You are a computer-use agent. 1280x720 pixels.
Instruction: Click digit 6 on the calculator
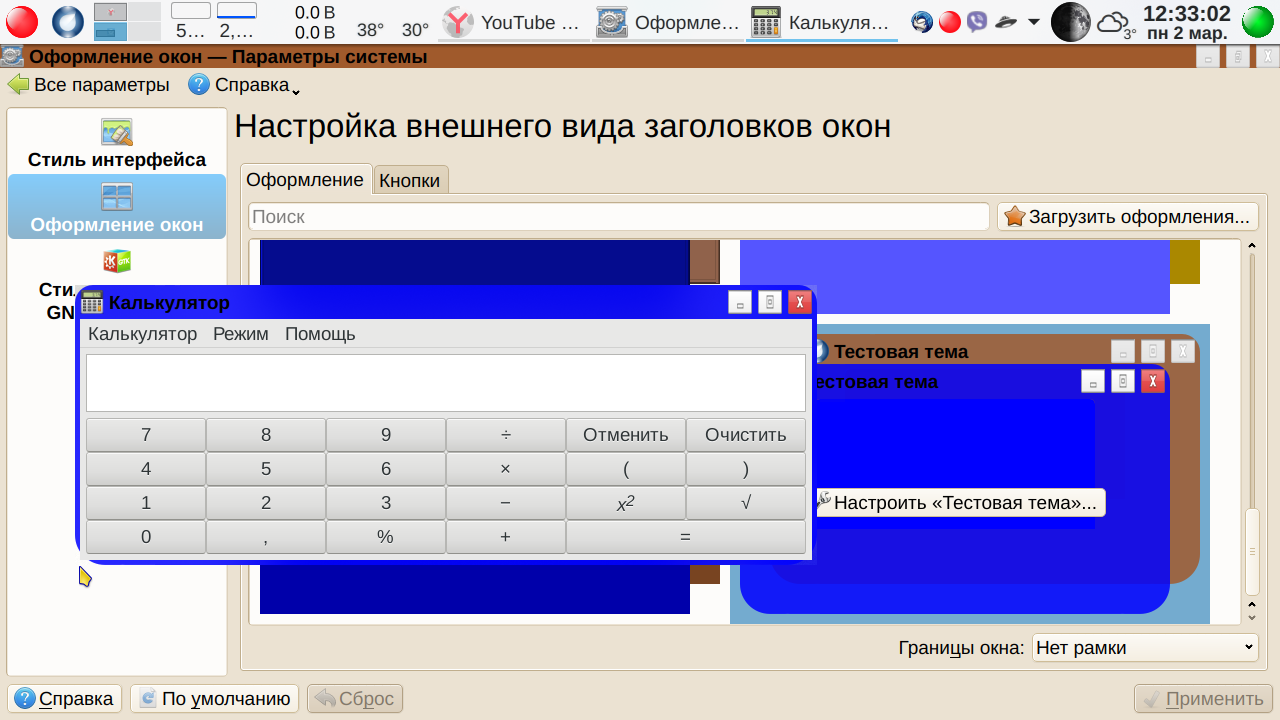pyautogui.click(x=386, y=469)
